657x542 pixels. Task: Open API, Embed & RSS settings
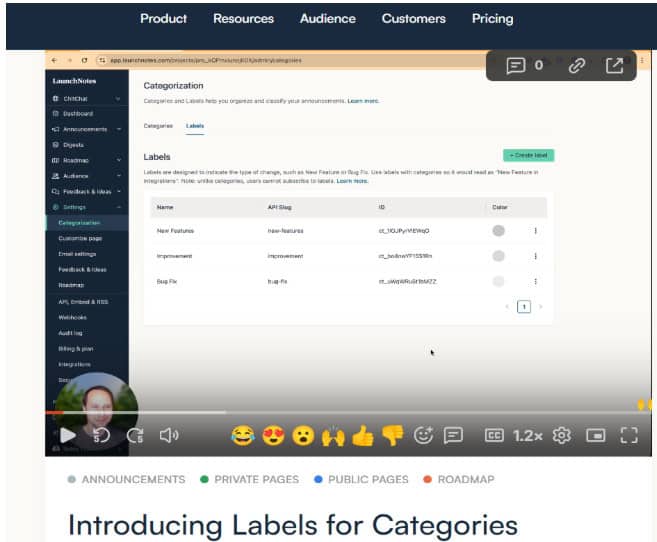click(x=83, y=302)
